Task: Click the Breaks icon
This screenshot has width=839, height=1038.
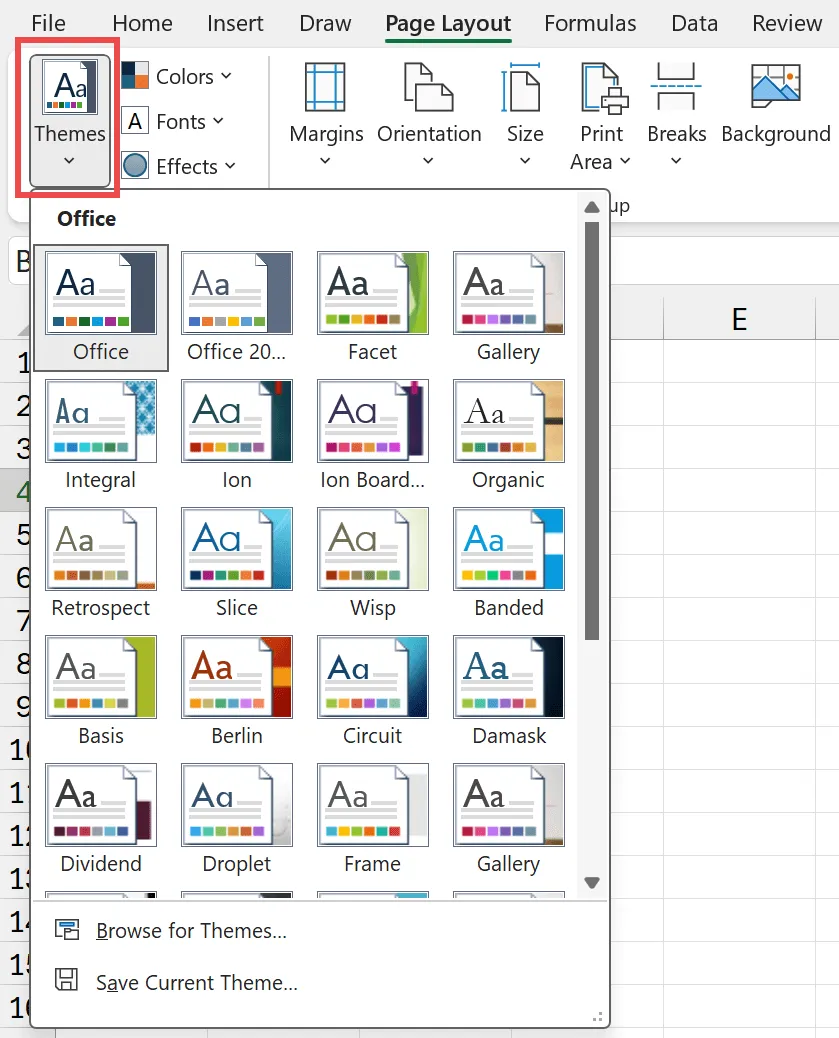Action: pos(676,87)
